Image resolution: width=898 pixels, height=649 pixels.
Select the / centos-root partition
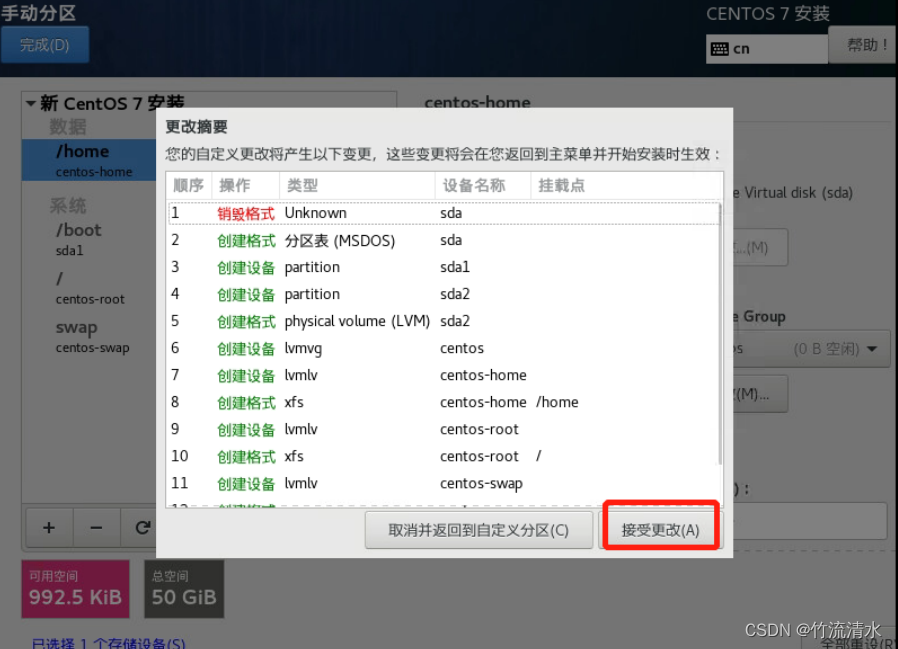(89, 288)
